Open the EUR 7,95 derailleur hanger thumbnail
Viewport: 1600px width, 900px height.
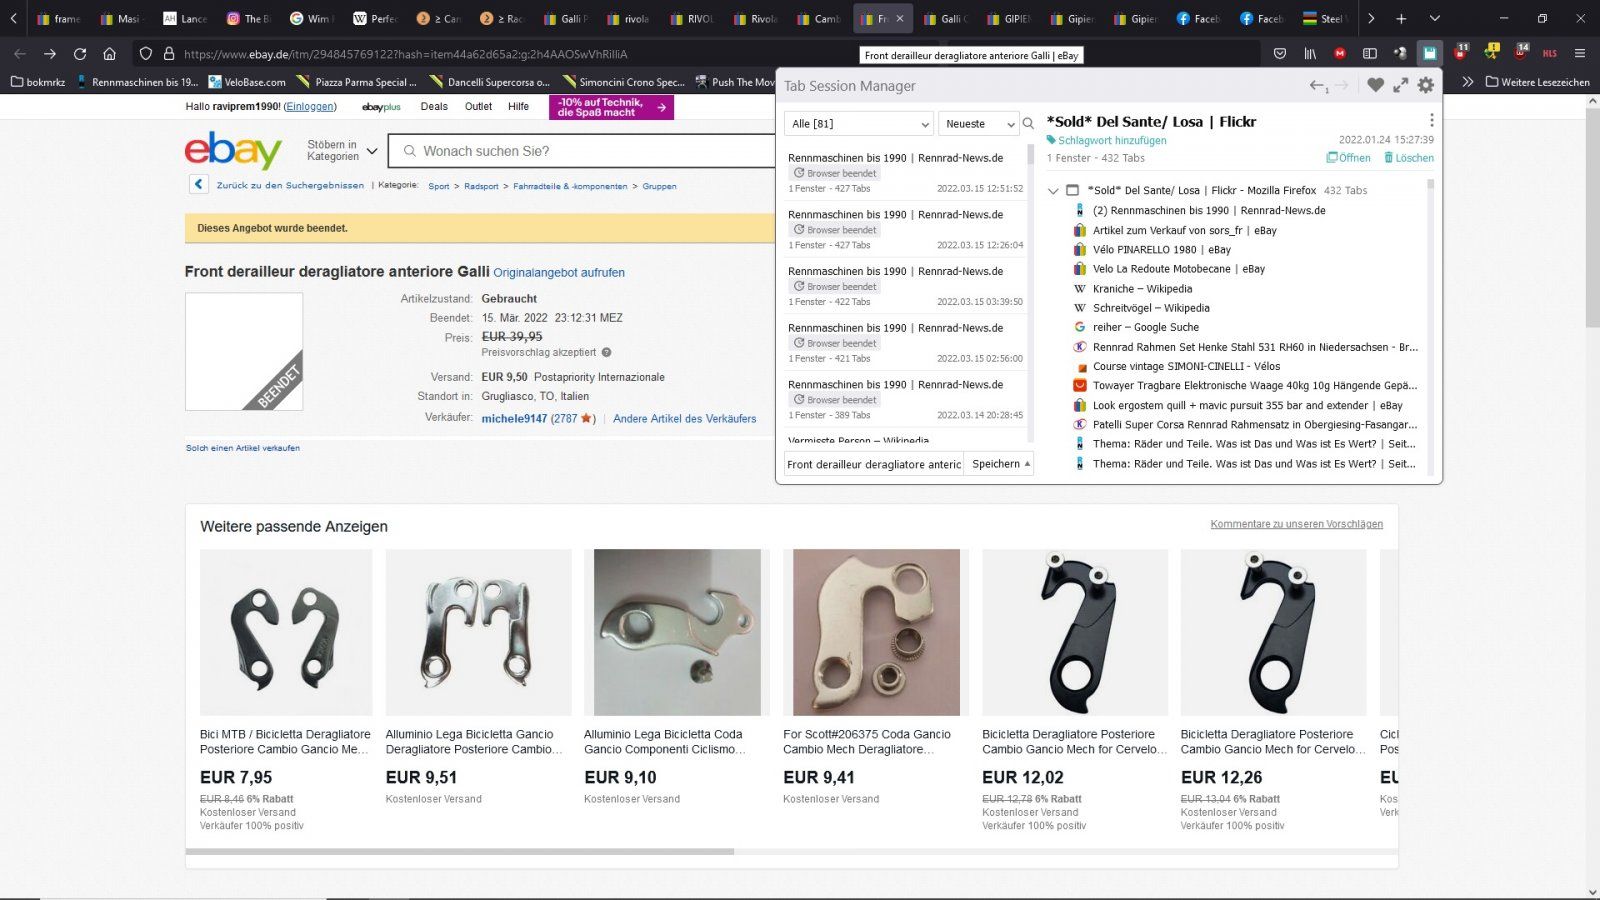point(286,632)
